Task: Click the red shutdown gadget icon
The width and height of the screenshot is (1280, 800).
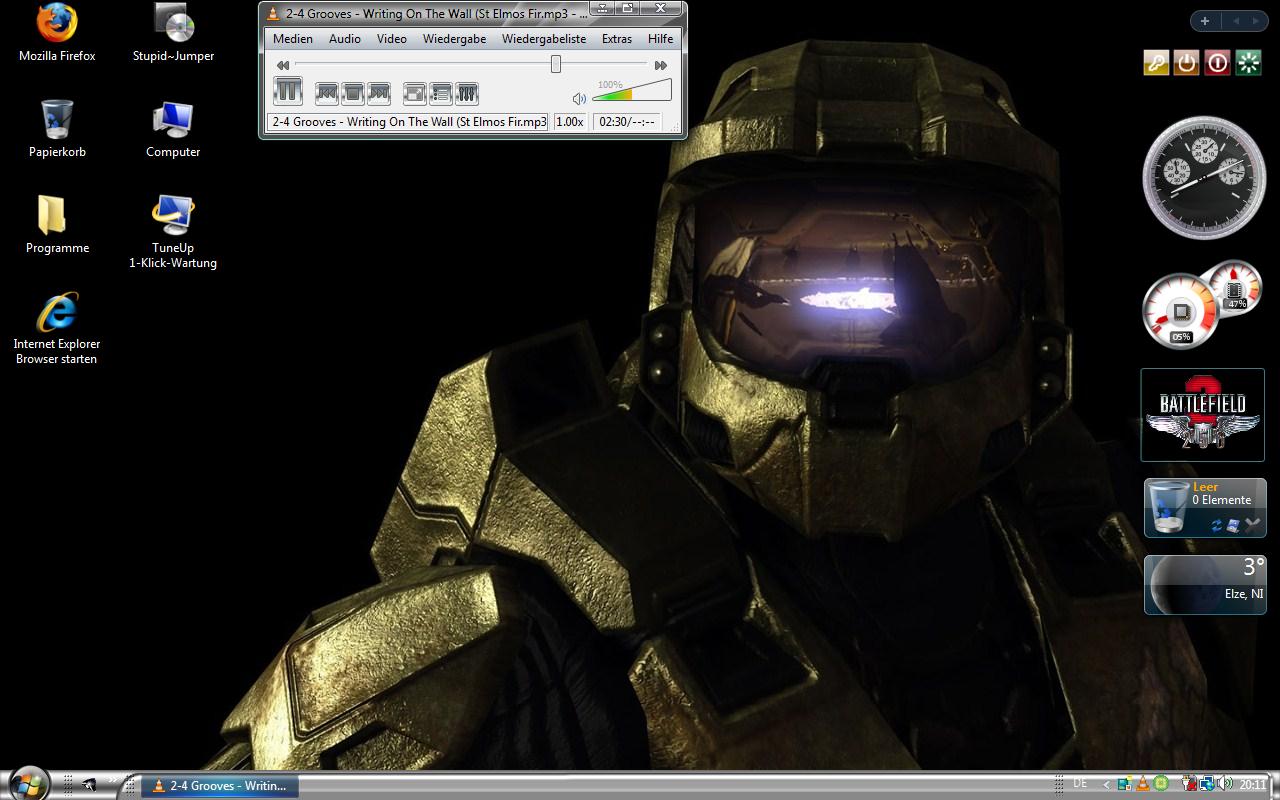Action: pos(1217,63)
